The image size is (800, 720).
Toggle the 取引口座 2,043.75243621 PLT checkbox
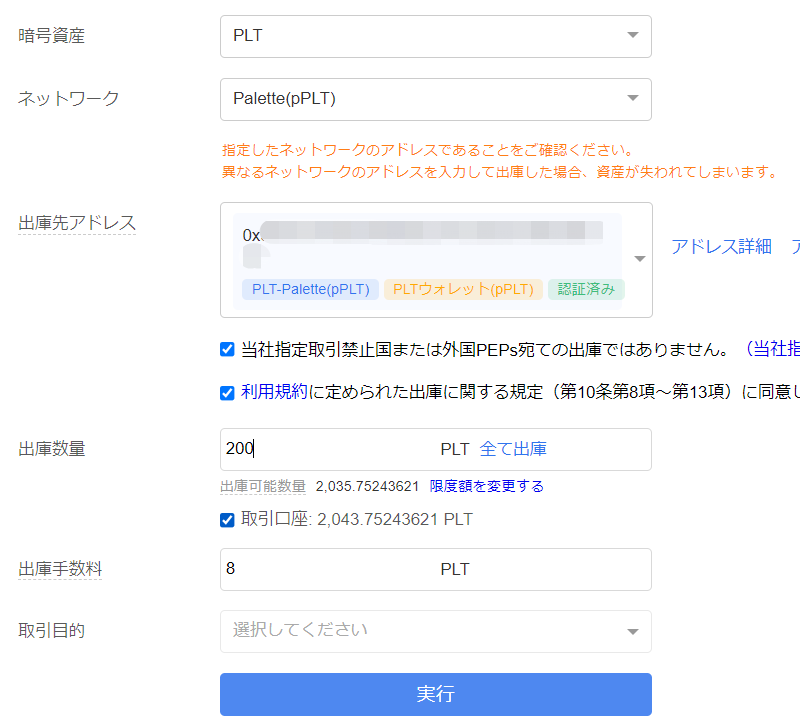click(227, 520)
